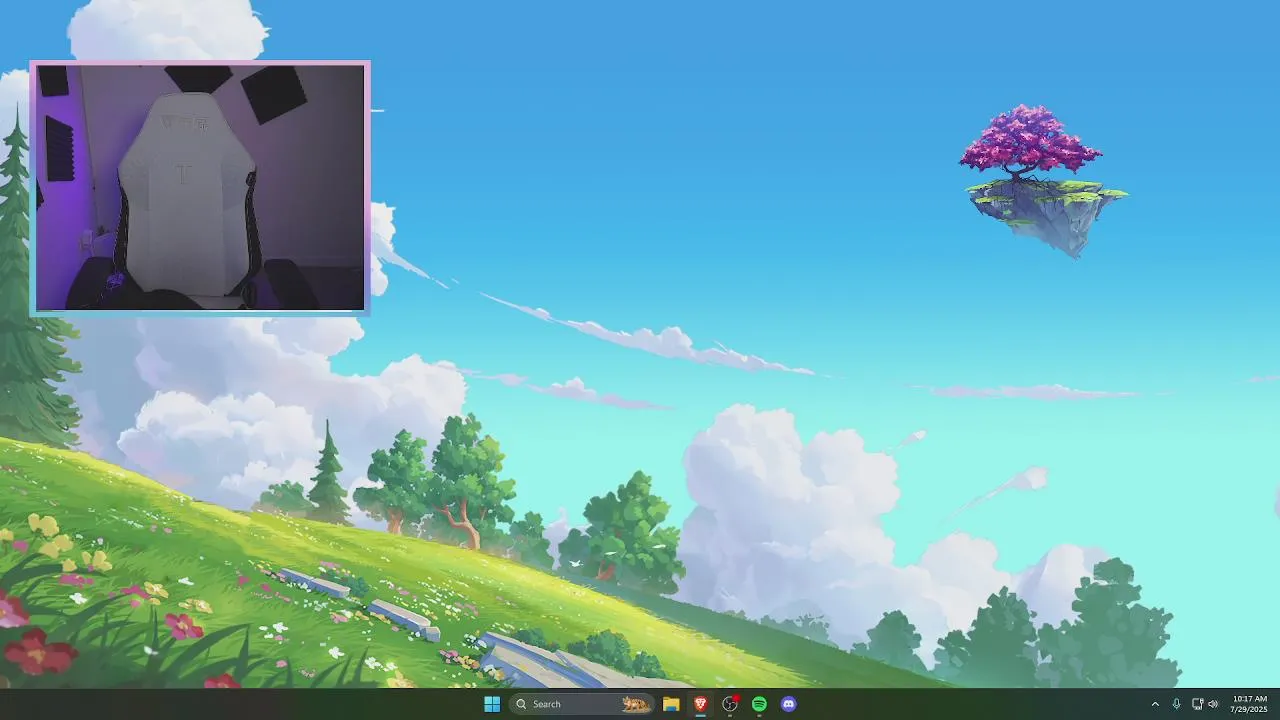Open network settings from the tray icon
This screenshot has height=720, width=1280.
pyautogui.click(x=1197, y=704)
